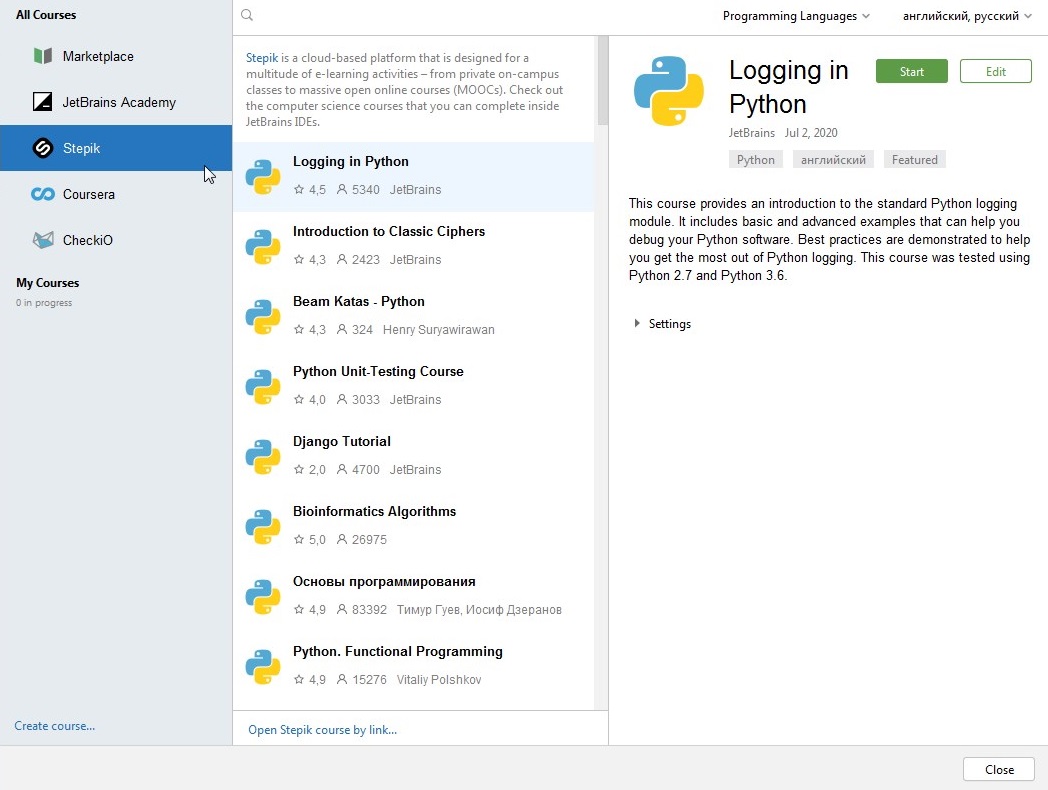
Task: Open Stepik course by link
Action: [323, 730]
